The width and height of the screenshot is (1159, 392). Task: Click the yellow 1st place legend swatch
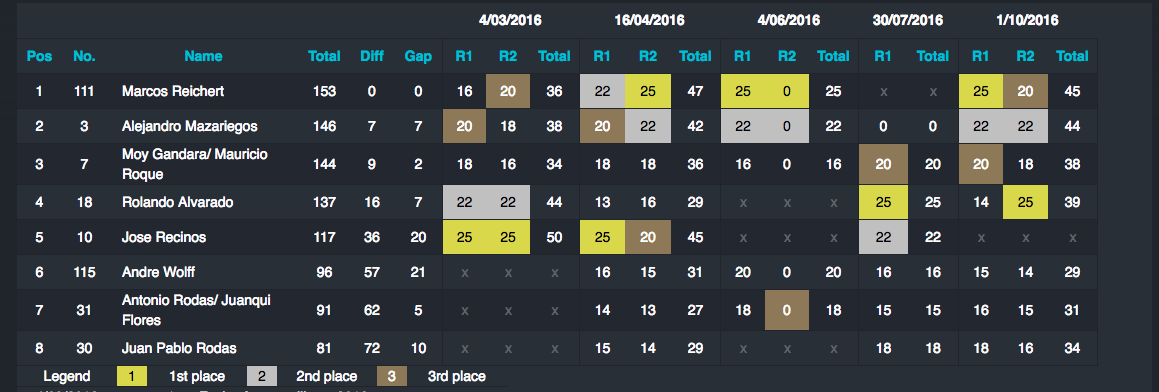pyautogui.click(x=132, y=376)
